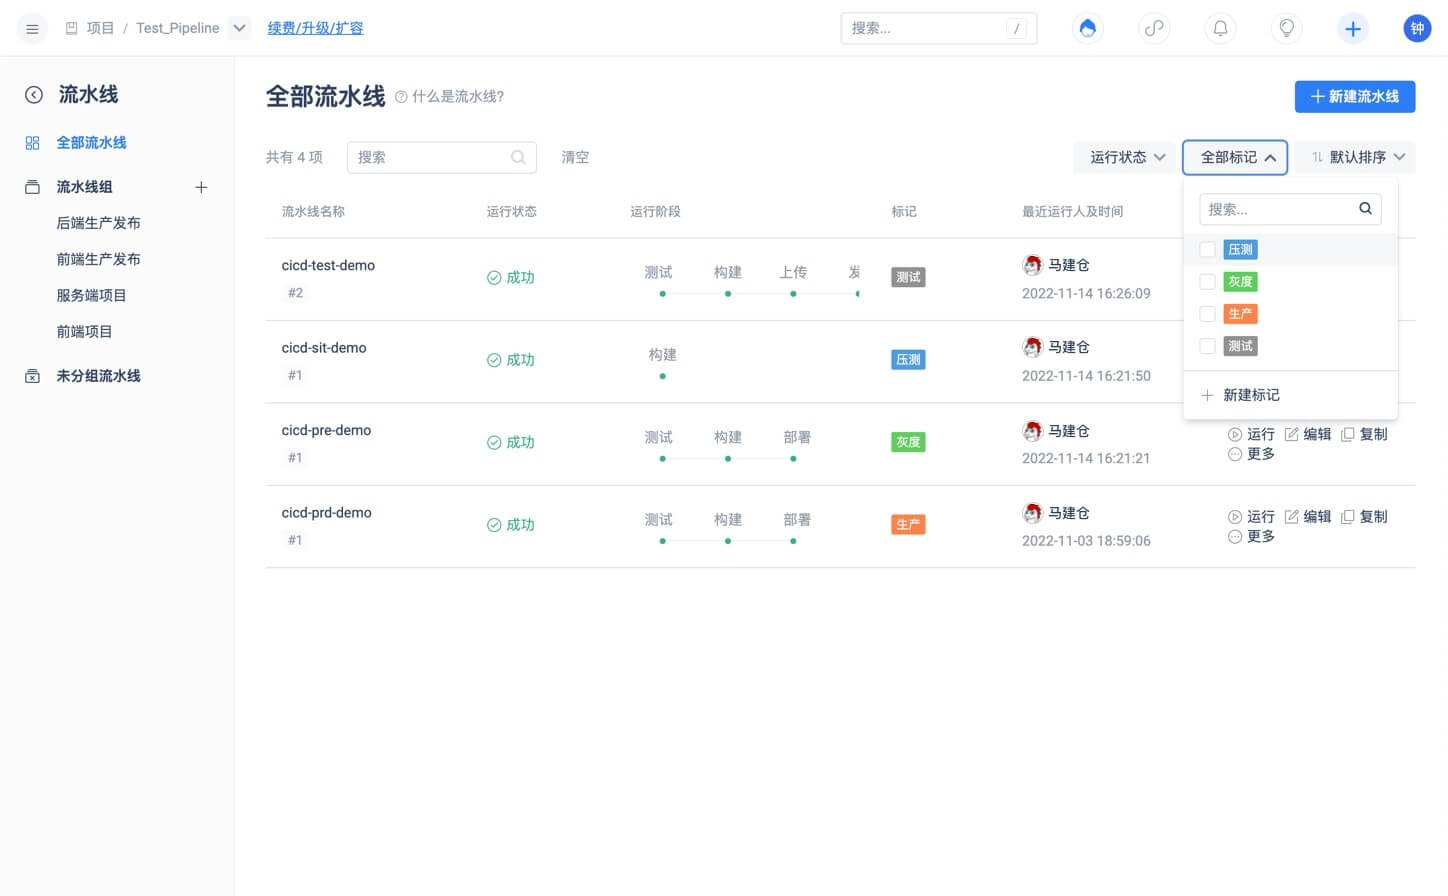Open the hamburger menu in top bar
Viewport: 1448px width, 896px height.
(32, 29)
